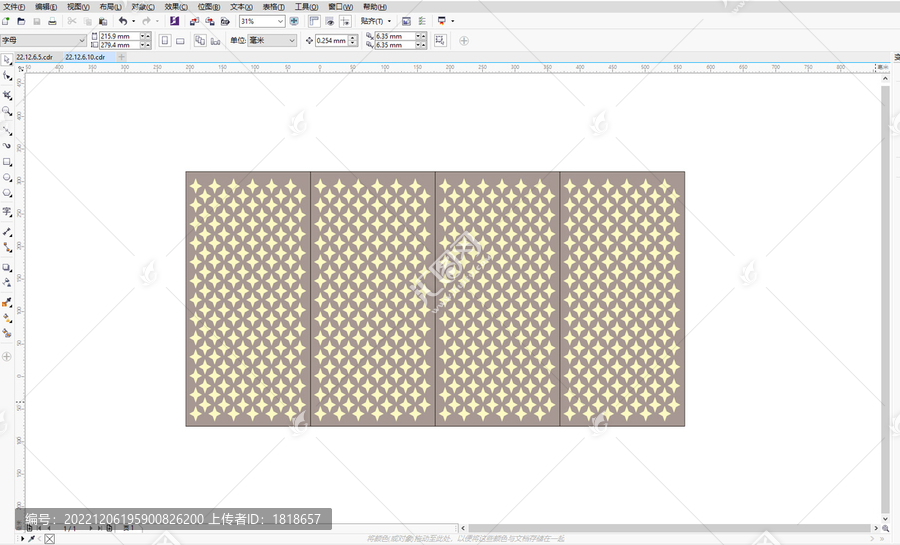Expand the application launcher dropdown arrow
Viewport: 900px width, 545px height.
click(x=452, y=21)
